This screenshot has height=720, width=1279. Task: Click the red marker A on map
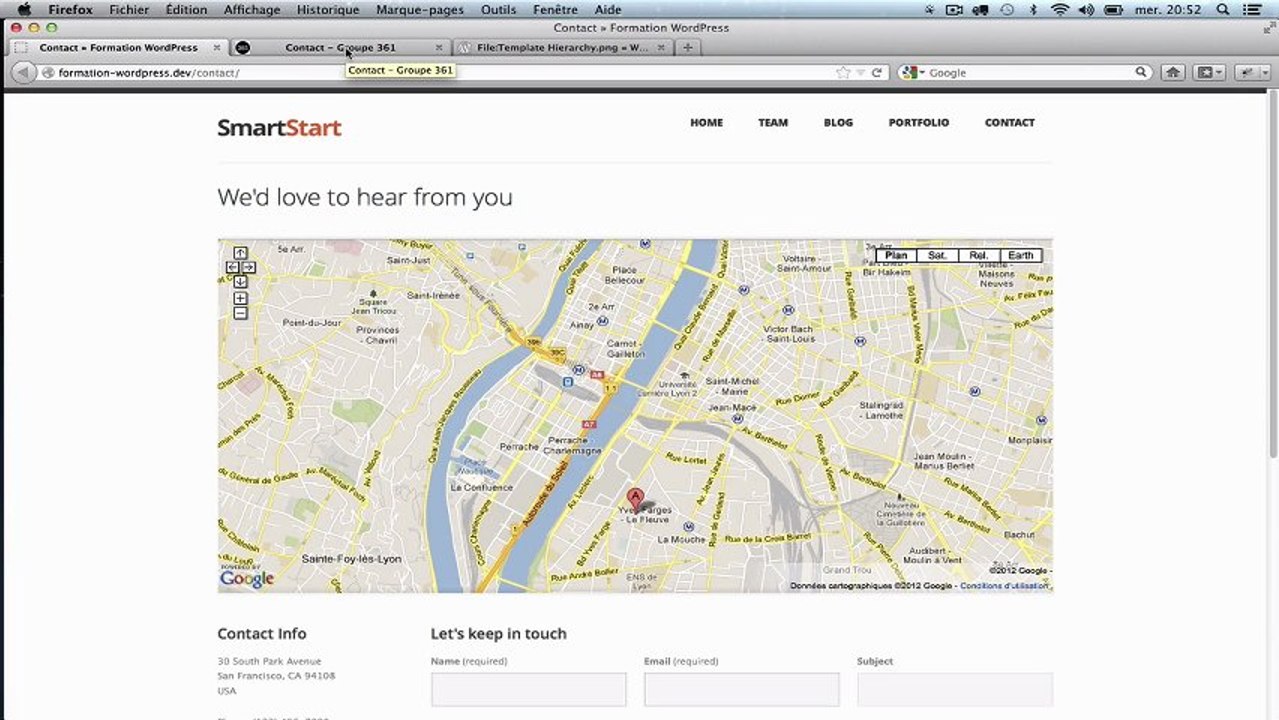[x=634, y=499]
